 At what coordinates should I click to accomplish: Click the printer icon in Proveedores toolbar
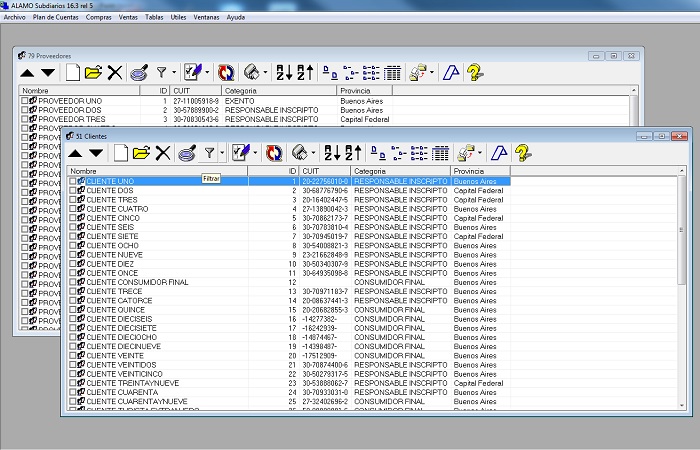pyautogui.click(x=252, y=72)
